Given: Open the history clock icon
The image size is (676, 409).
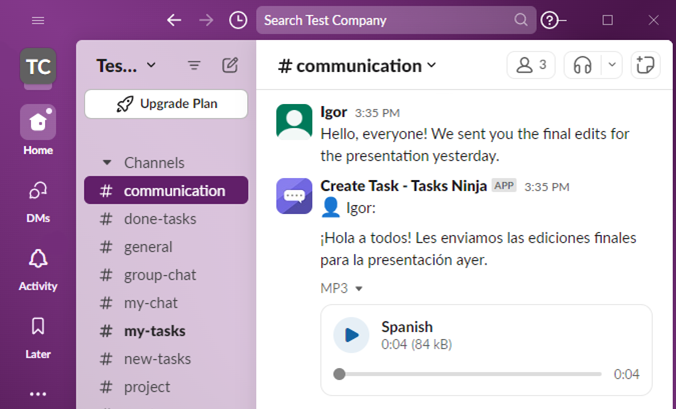Looking at the screenshot, I should [238, 20].
